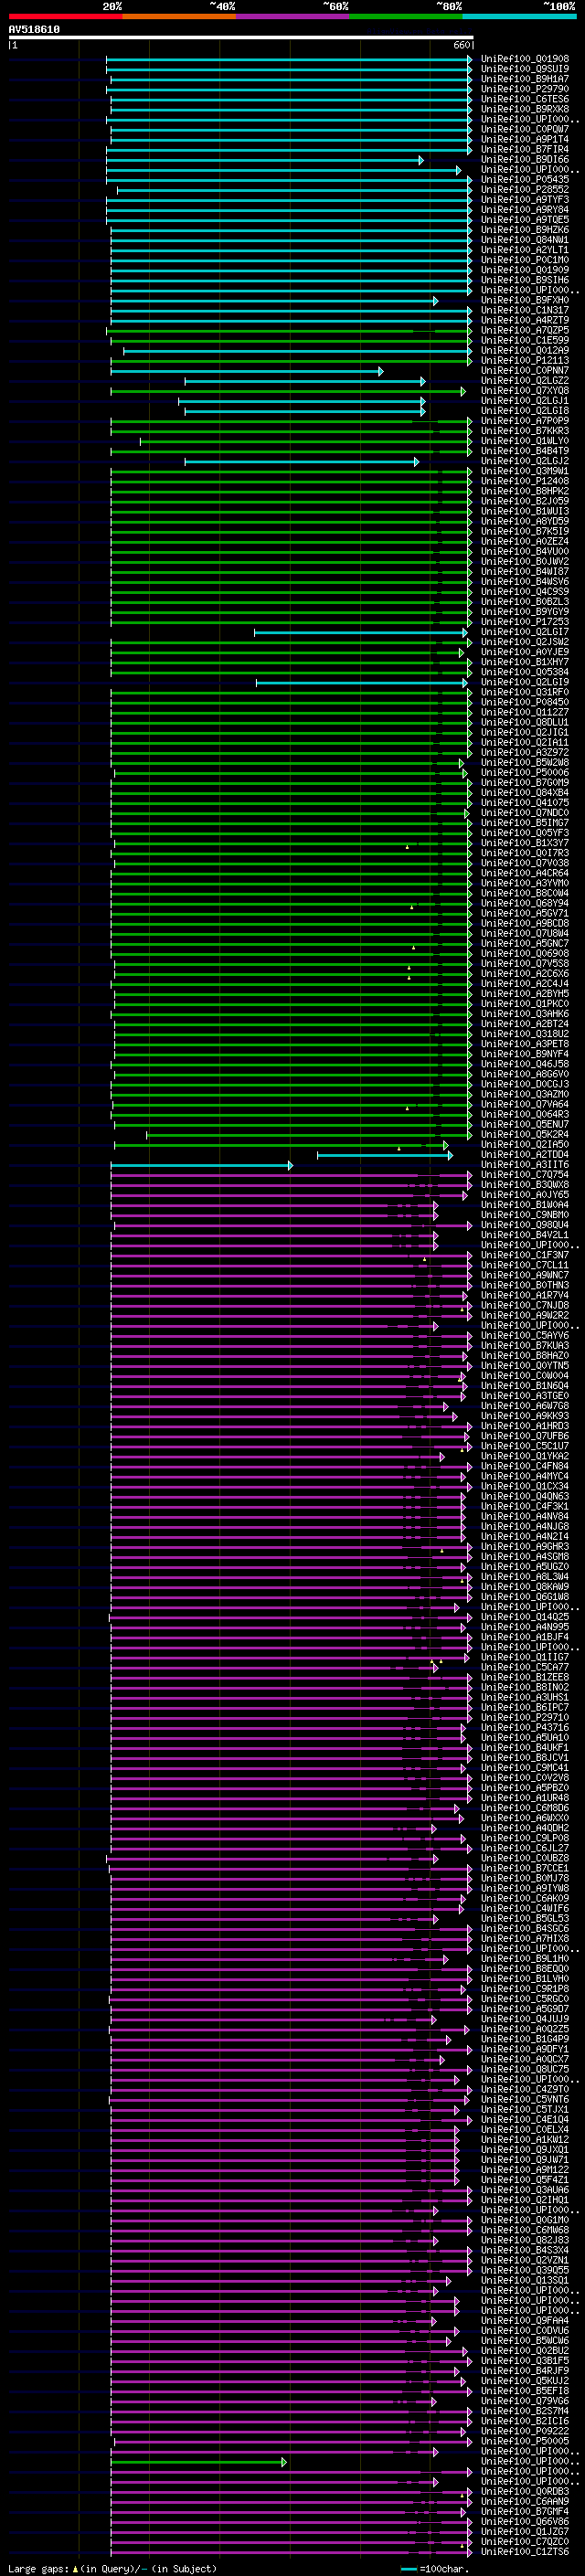Select hit label UniRef100_P28552
Viewport: 585px width, 2576px height.
(524, 190)
